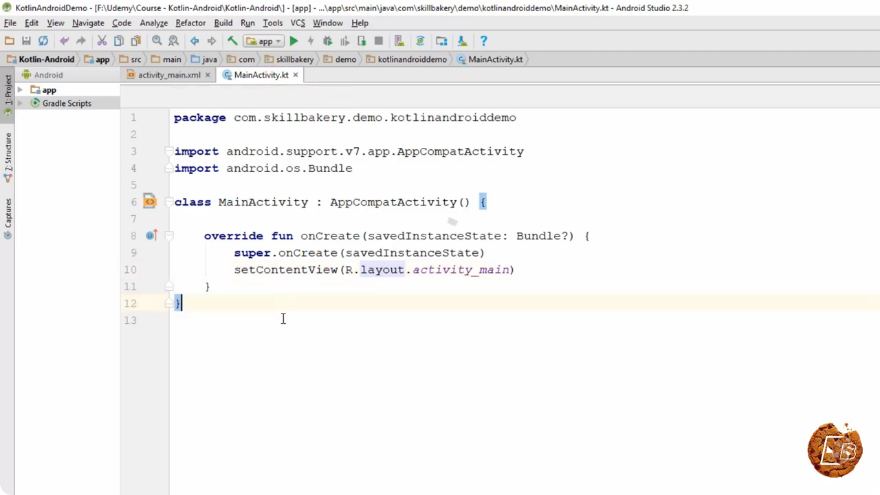Open the Build menu

click(223, 23)
